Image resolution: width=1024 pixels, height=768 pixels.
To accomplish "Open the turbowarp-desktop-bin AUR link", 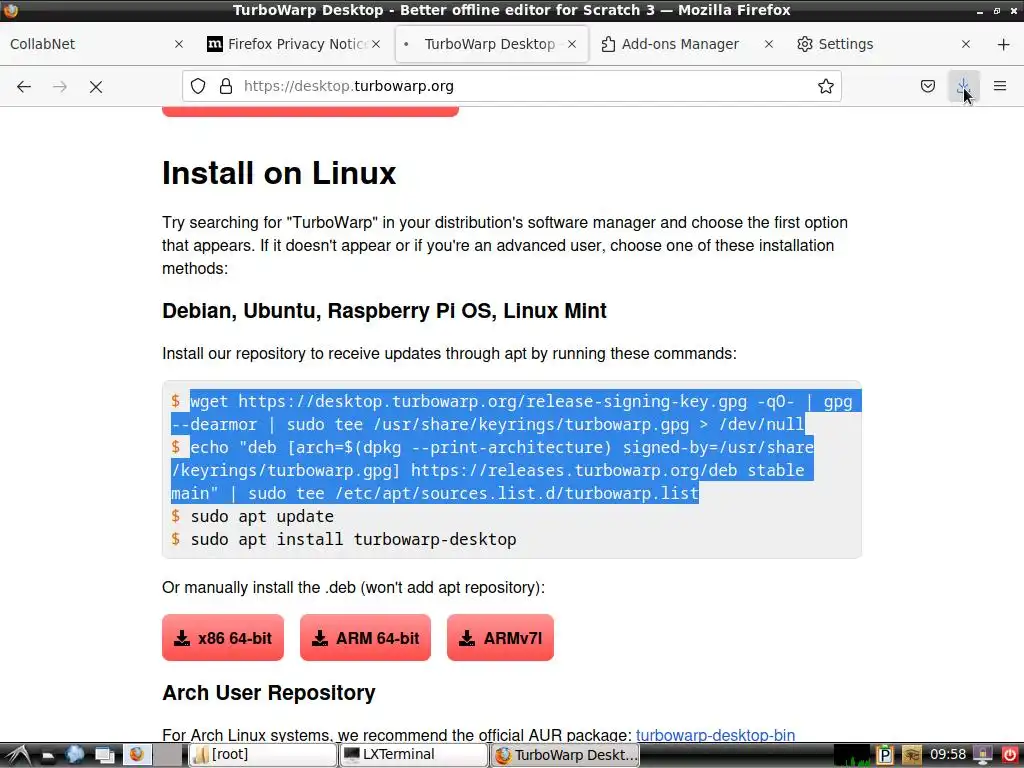I will (715, 735).
